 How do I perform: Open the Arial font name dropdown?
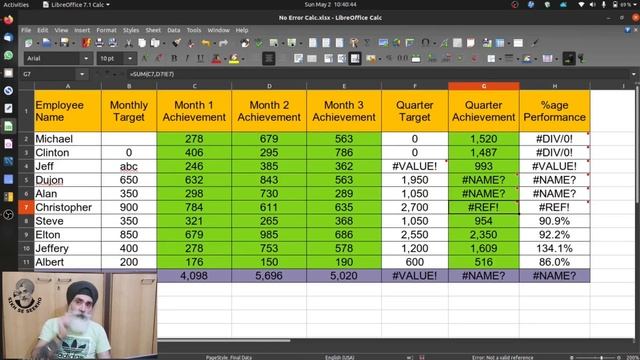tap(86, 59)
